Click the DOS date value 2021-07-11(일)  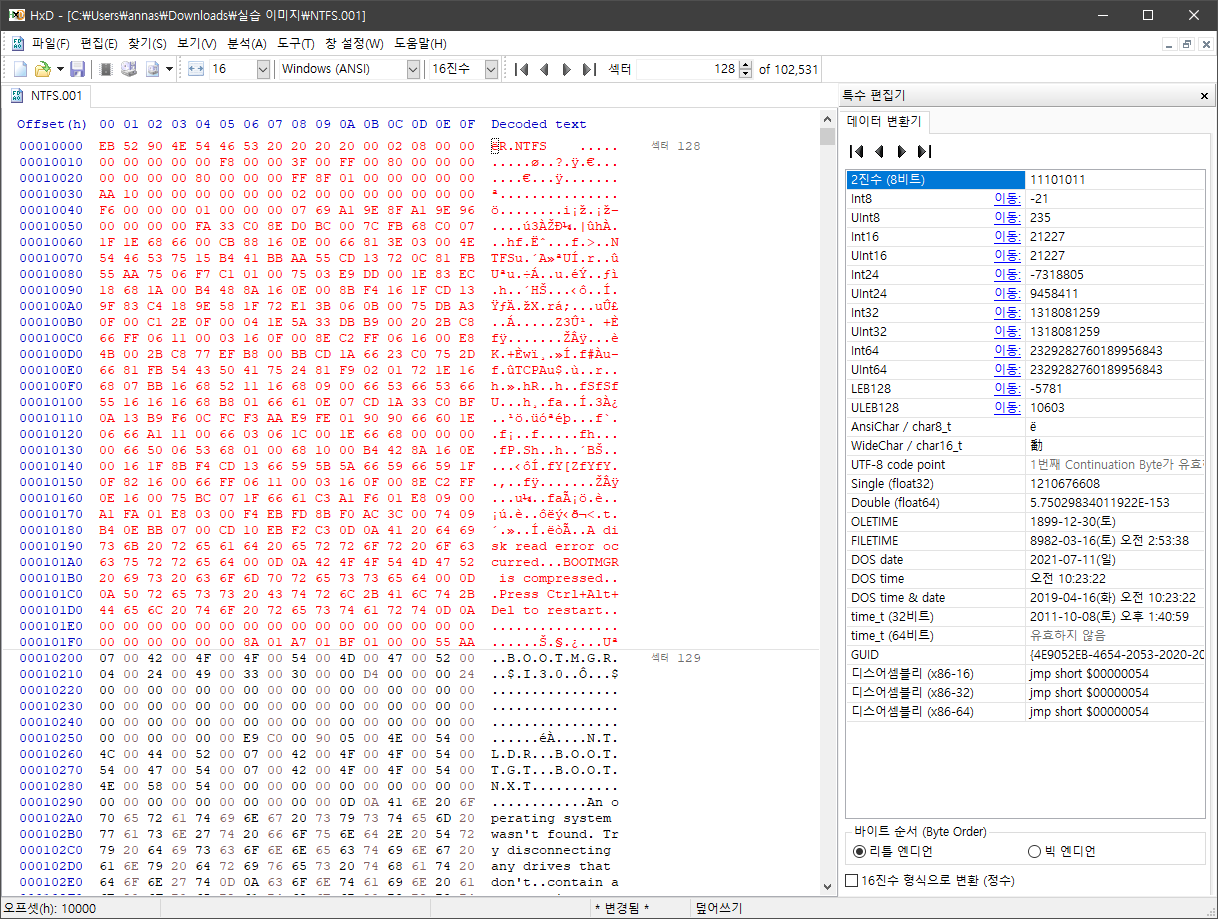[x=1075, y=560]
